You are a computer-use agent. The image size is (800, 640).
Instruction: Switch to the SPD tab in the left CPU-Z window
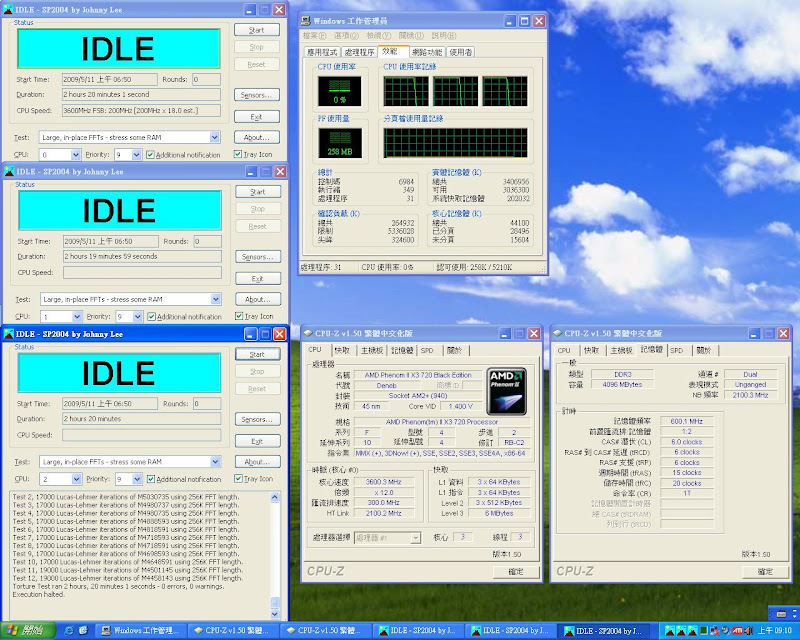point(428,351)
